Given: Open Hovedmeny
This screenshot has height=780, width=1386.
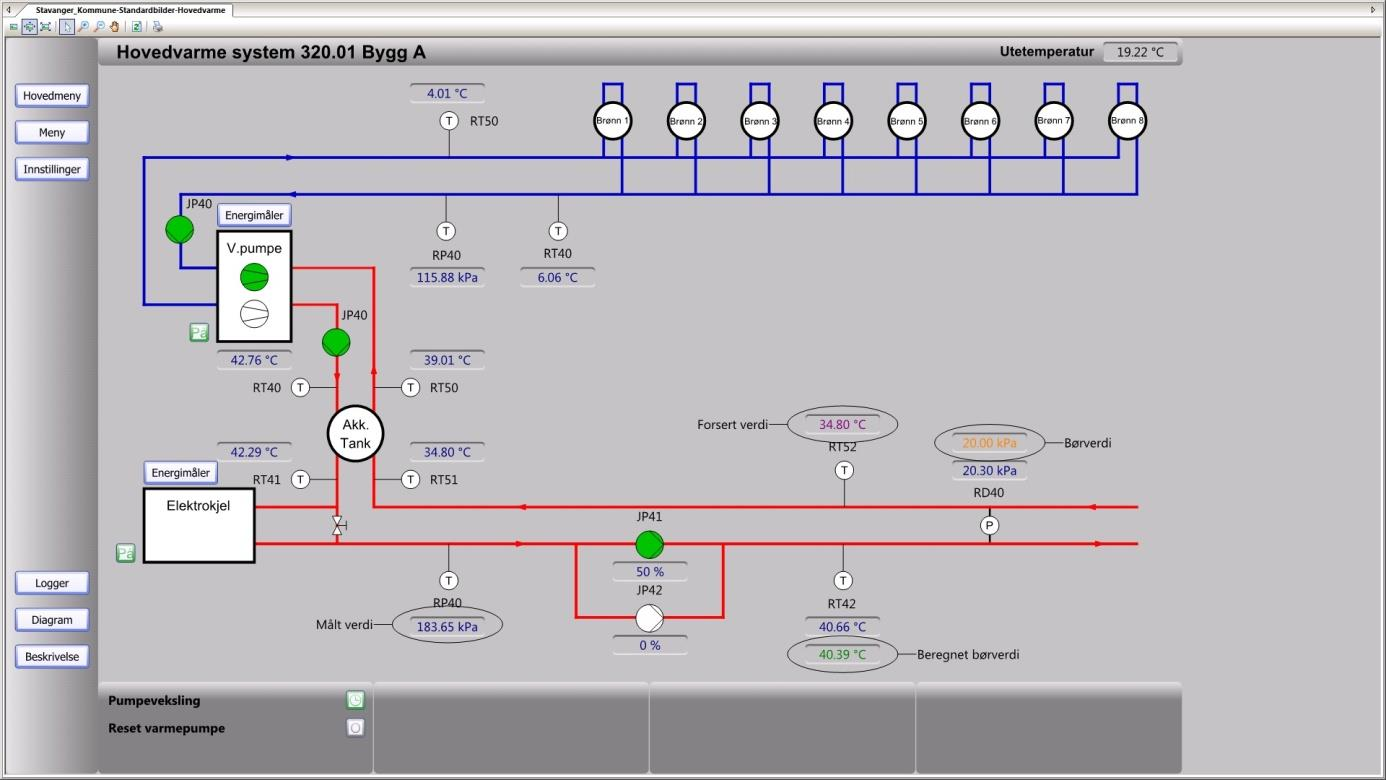Looking at the screenshot, I should tap(52, 95).
